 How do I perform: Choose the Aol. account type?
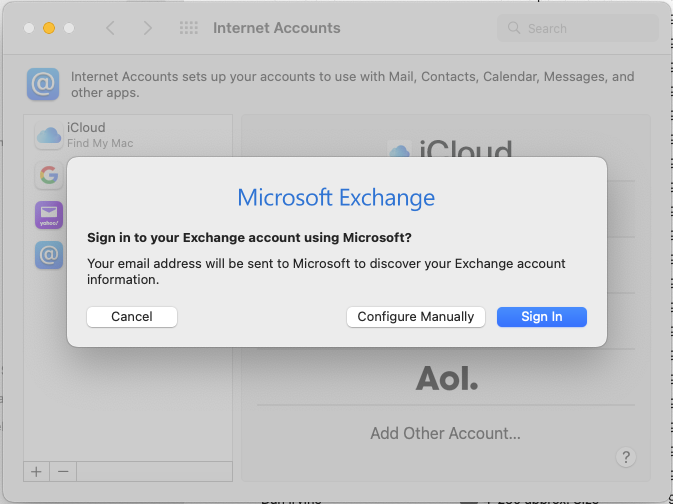[x=446, y=378]
